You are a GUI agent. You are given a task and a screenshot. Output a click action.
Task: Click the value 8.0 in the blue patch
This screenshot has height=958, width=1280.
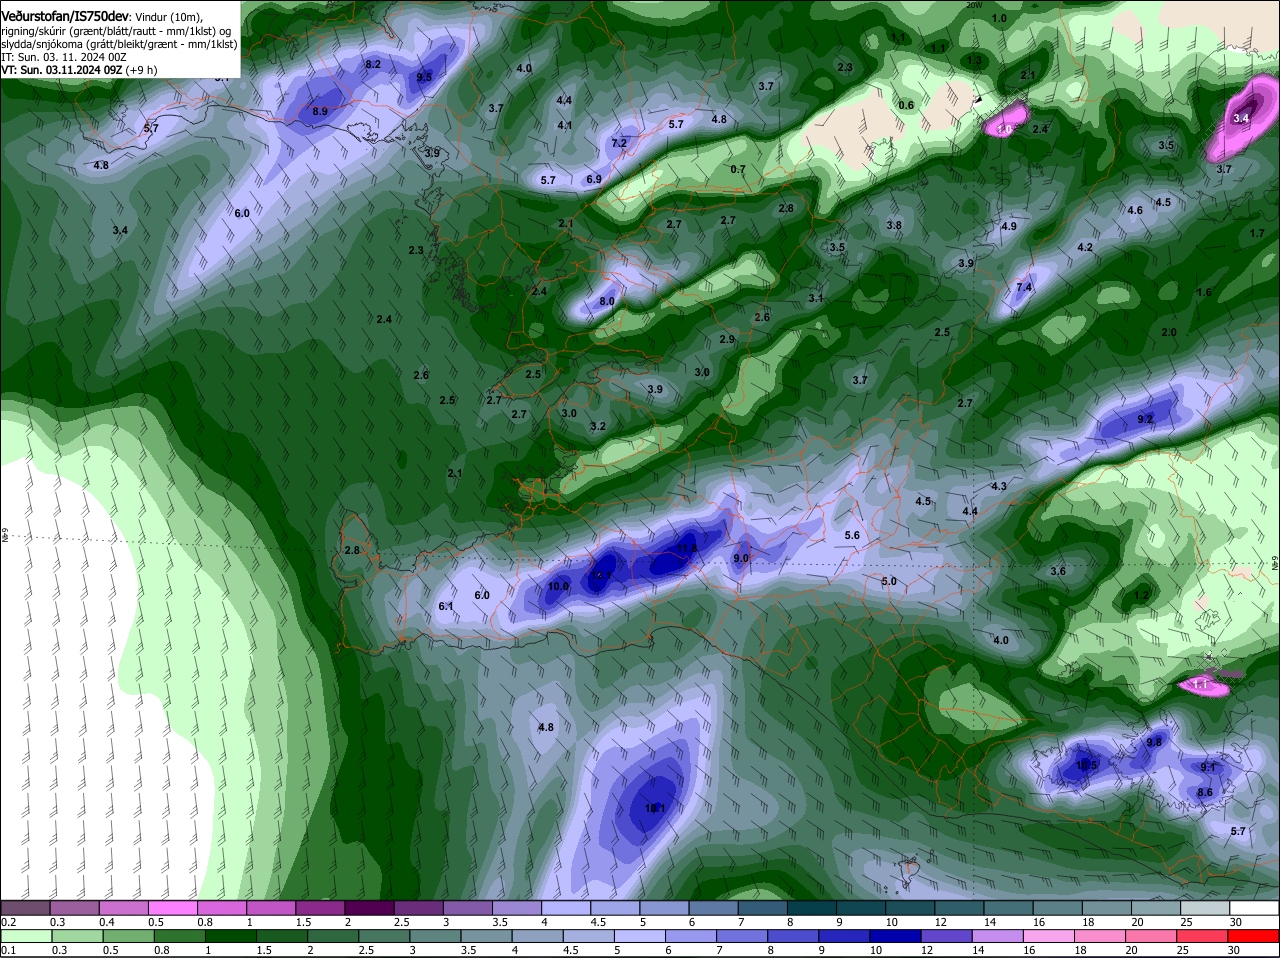(607, 301)
